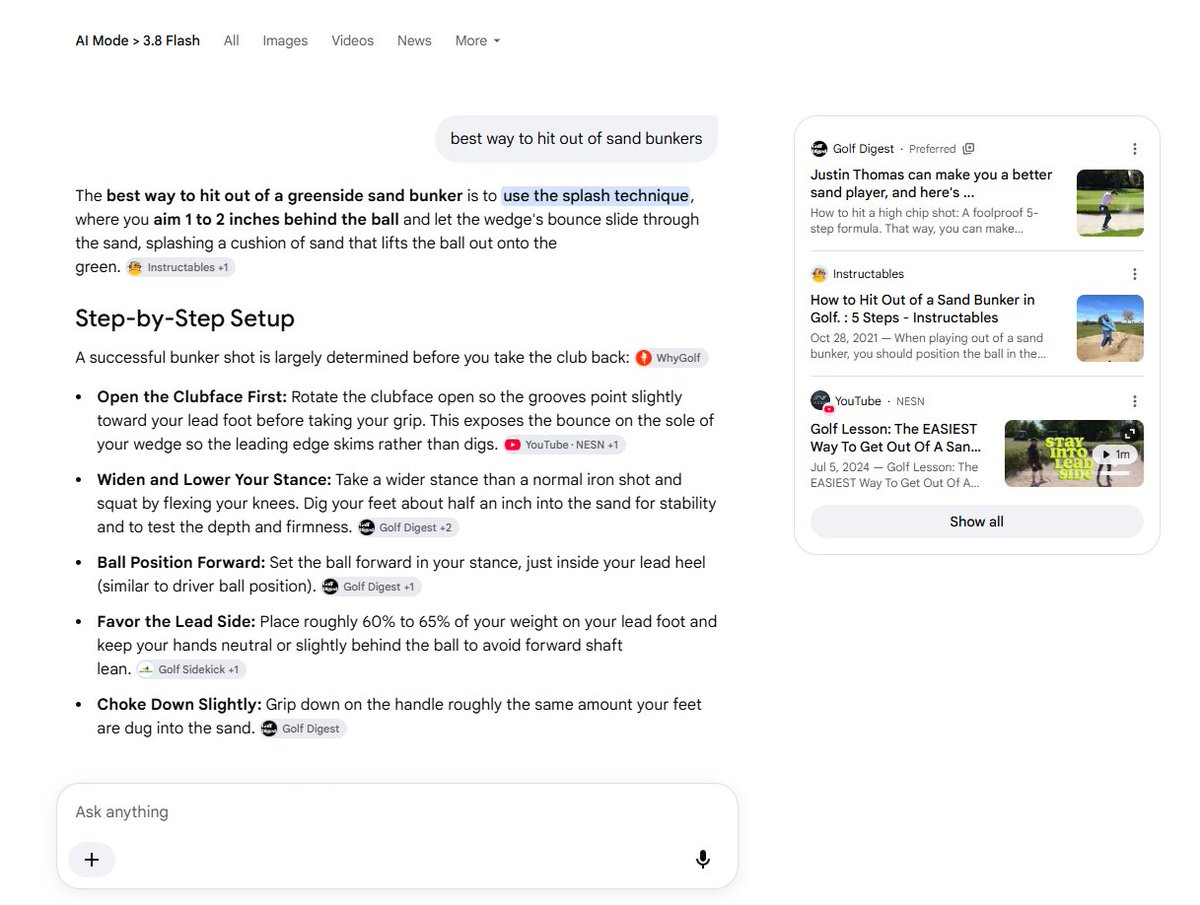Viewport: 1200px width, 905px height.
Task: Click the Step-by-Step Setup heading
Action: (185, 319)
